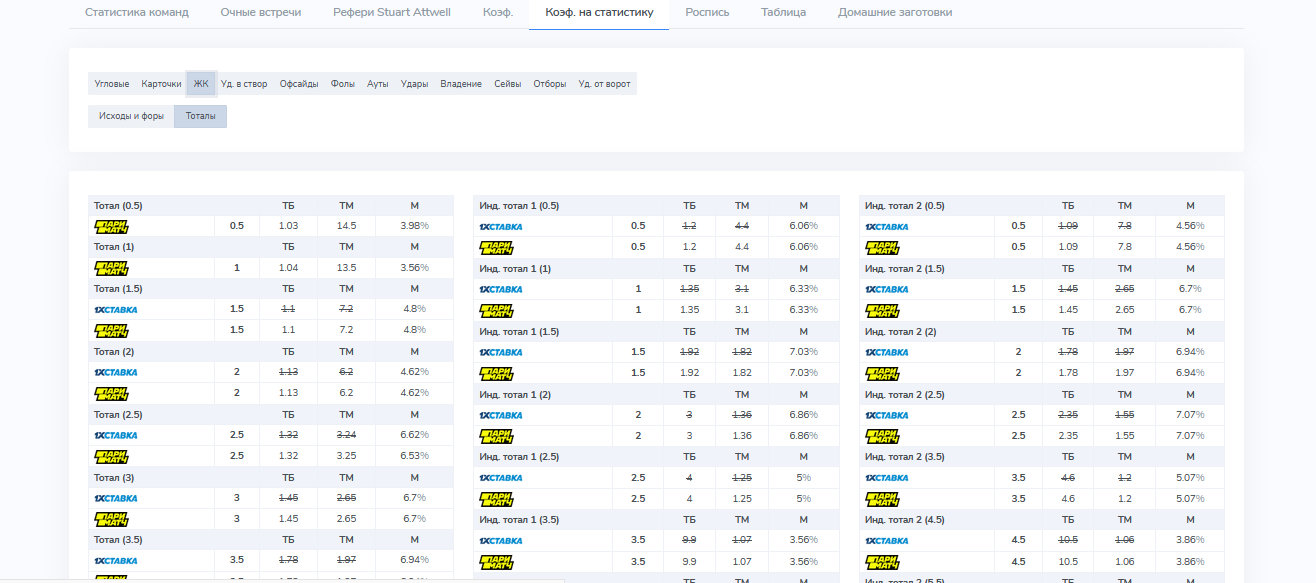The width and height of the screenshot is (1316, 583).
Task: Switch to the Очные встречи tab
Action: coord(260,13)
